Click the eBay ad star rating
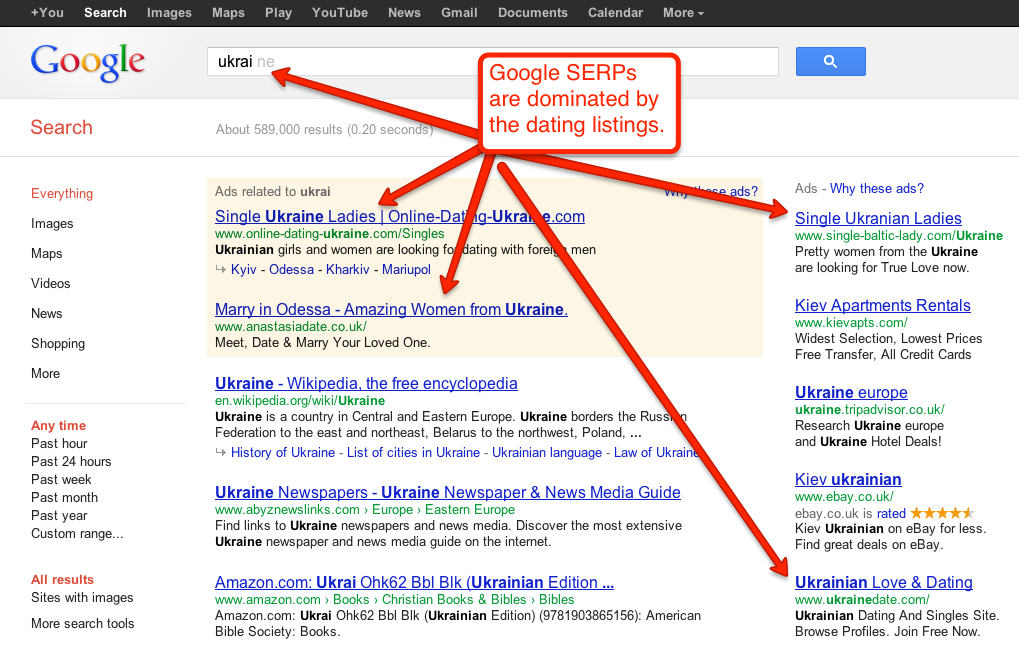 click(942, 513)
